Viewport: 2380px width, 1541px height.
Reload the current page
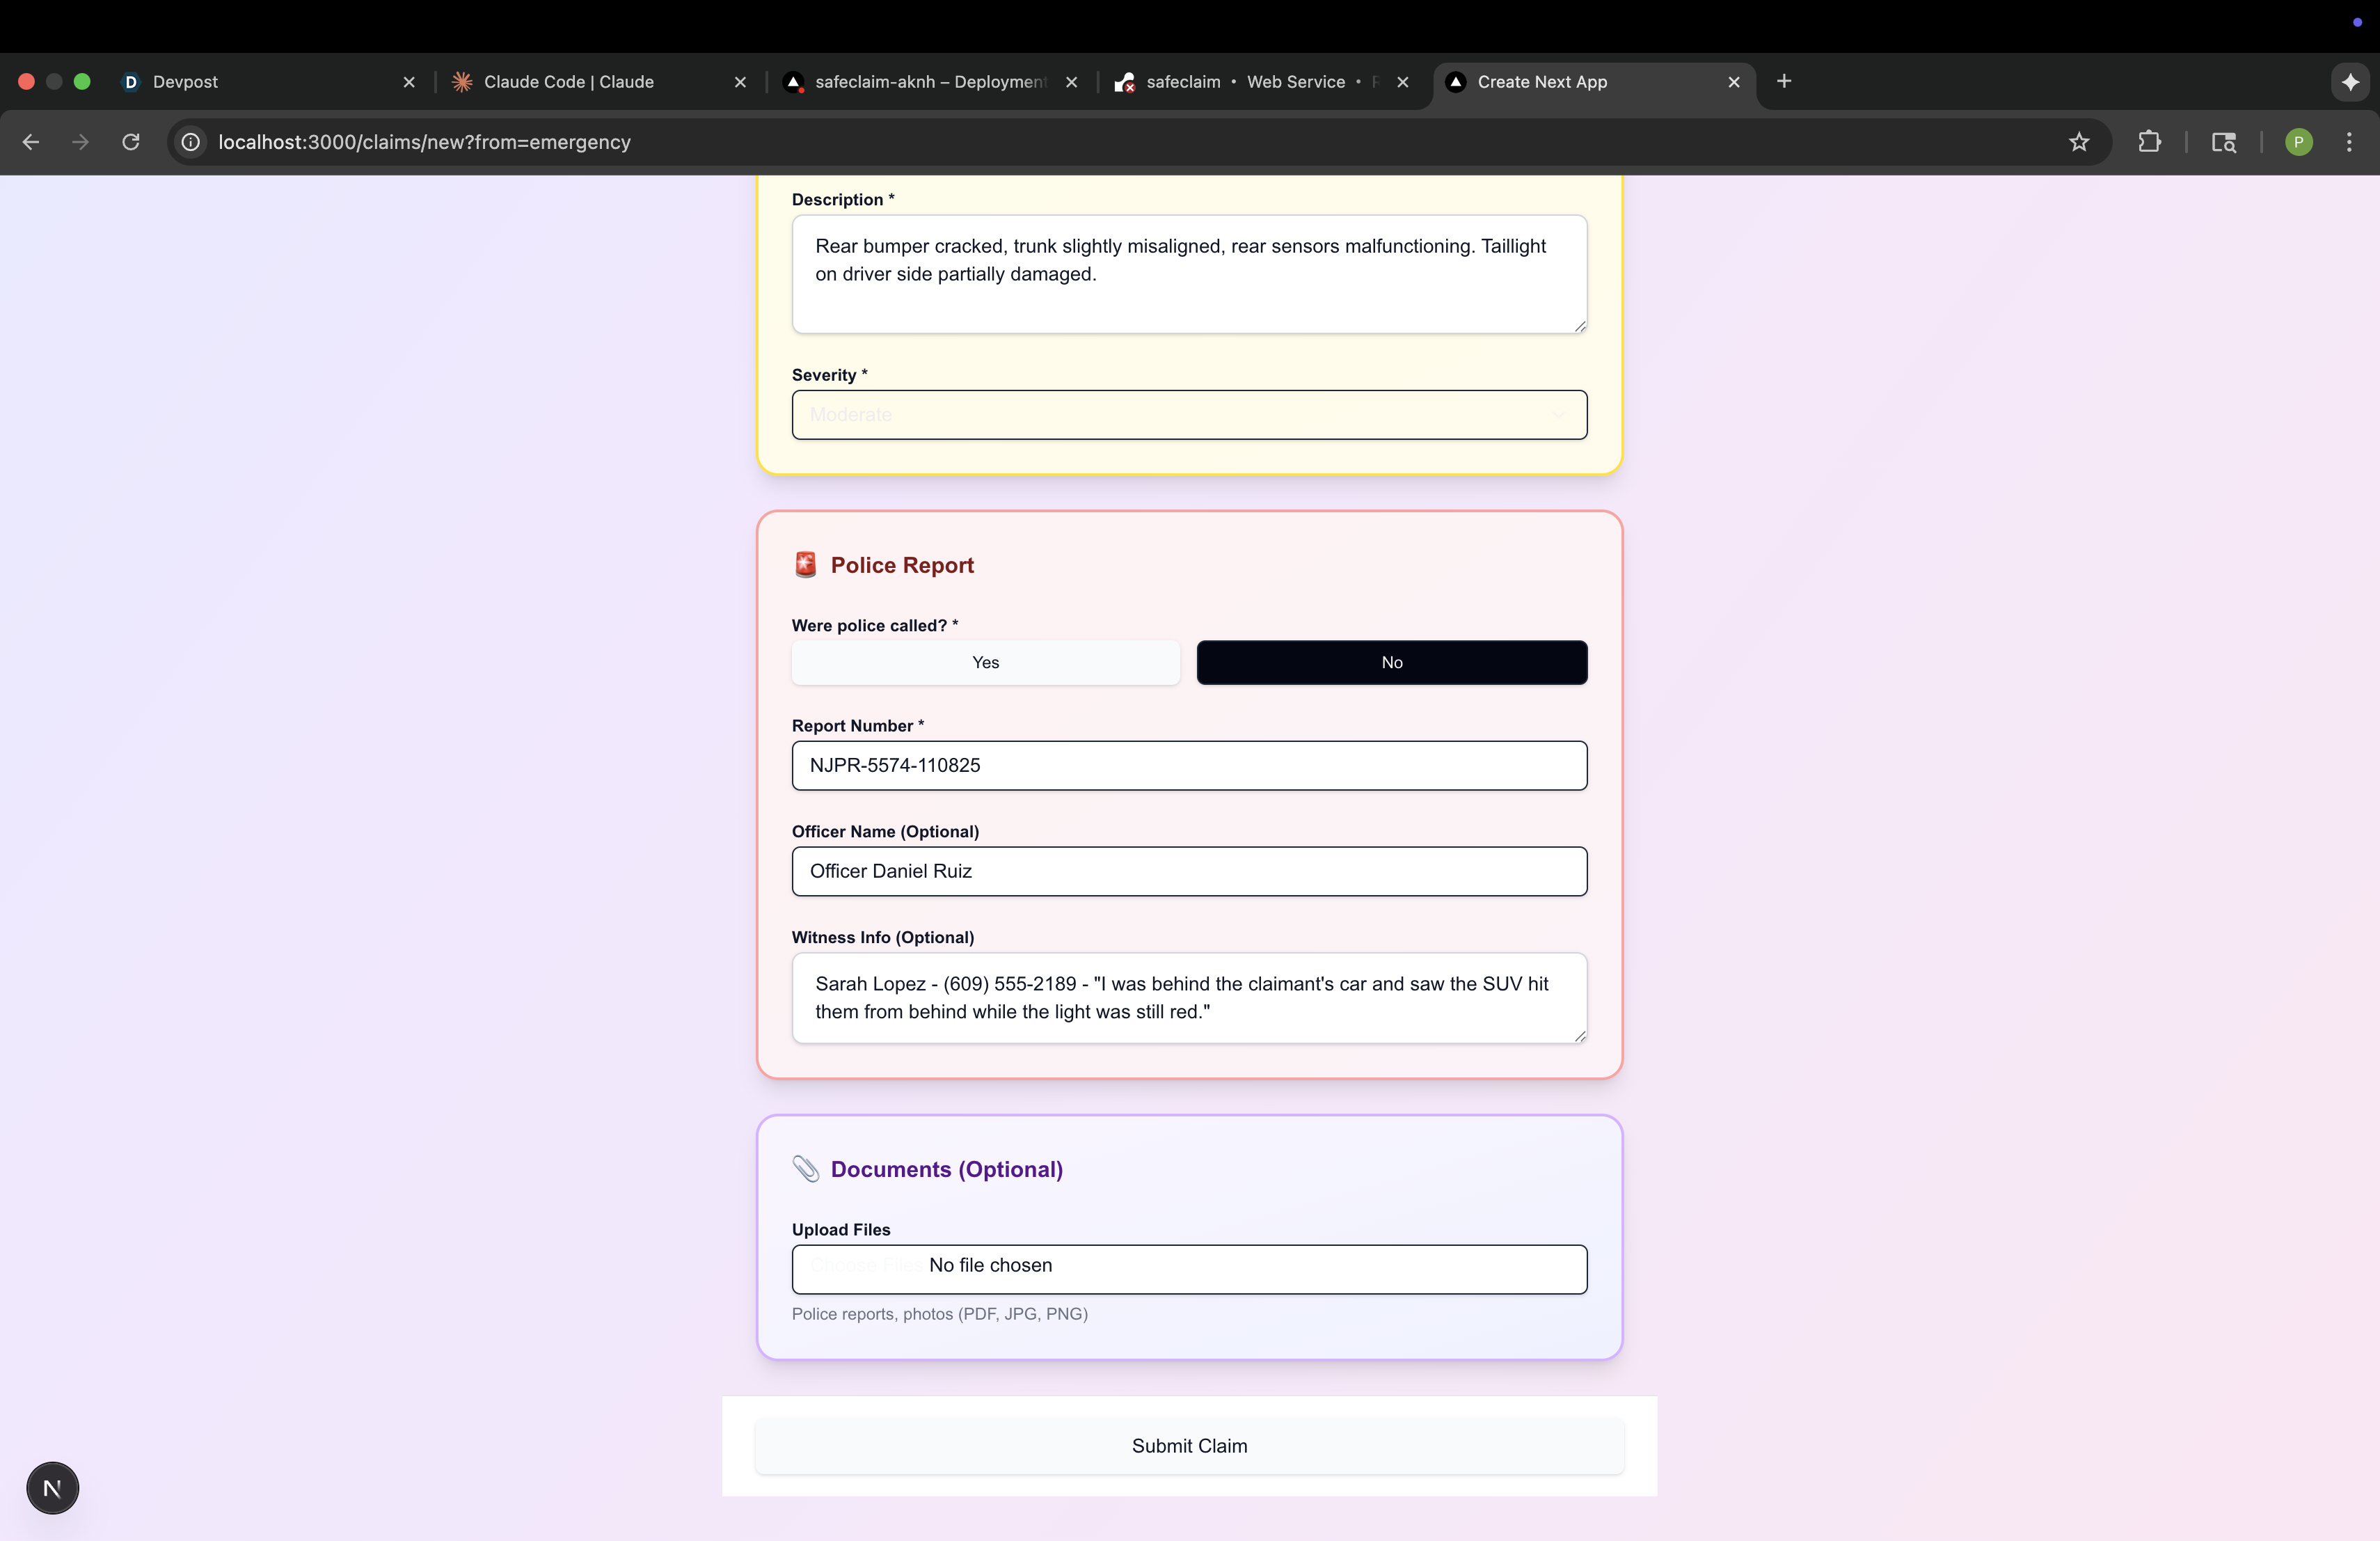[131, 142]
